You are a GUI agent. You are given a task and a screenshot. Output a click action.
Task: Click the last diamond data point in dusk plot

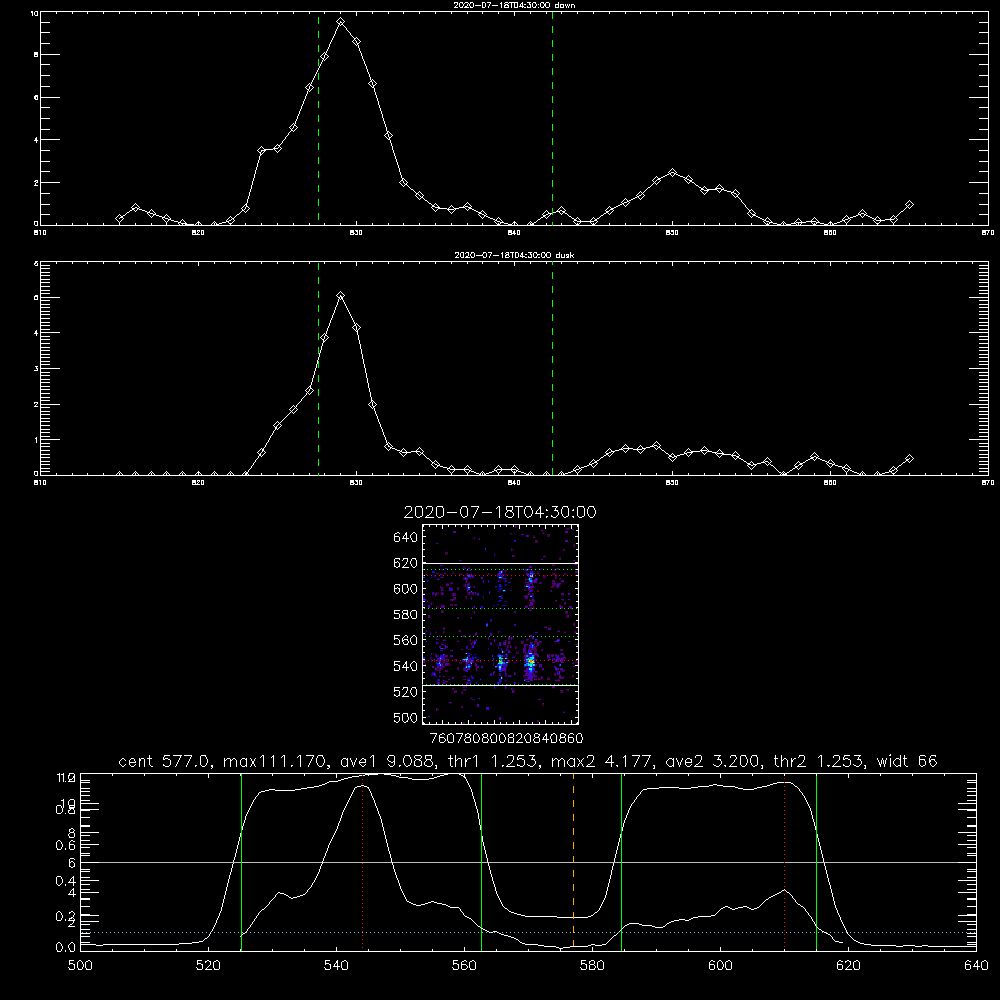[x=909, y=459]
